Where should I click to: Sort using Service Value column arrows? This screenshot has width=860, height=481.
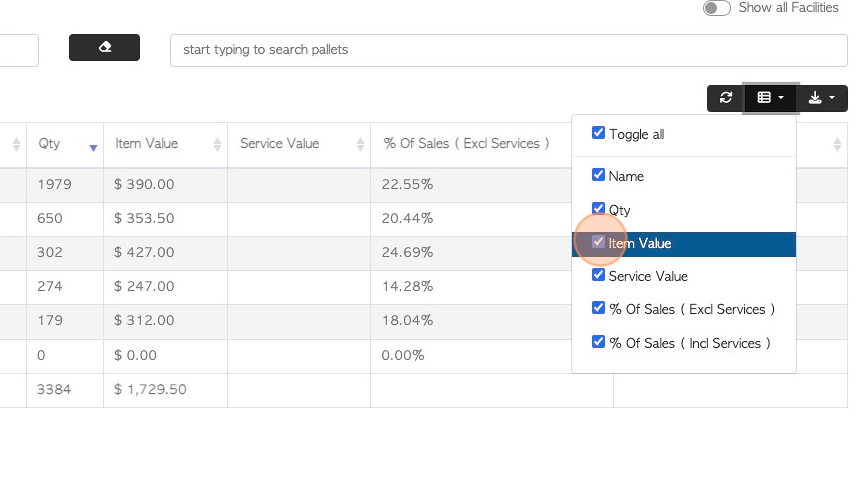click(360, 144)
